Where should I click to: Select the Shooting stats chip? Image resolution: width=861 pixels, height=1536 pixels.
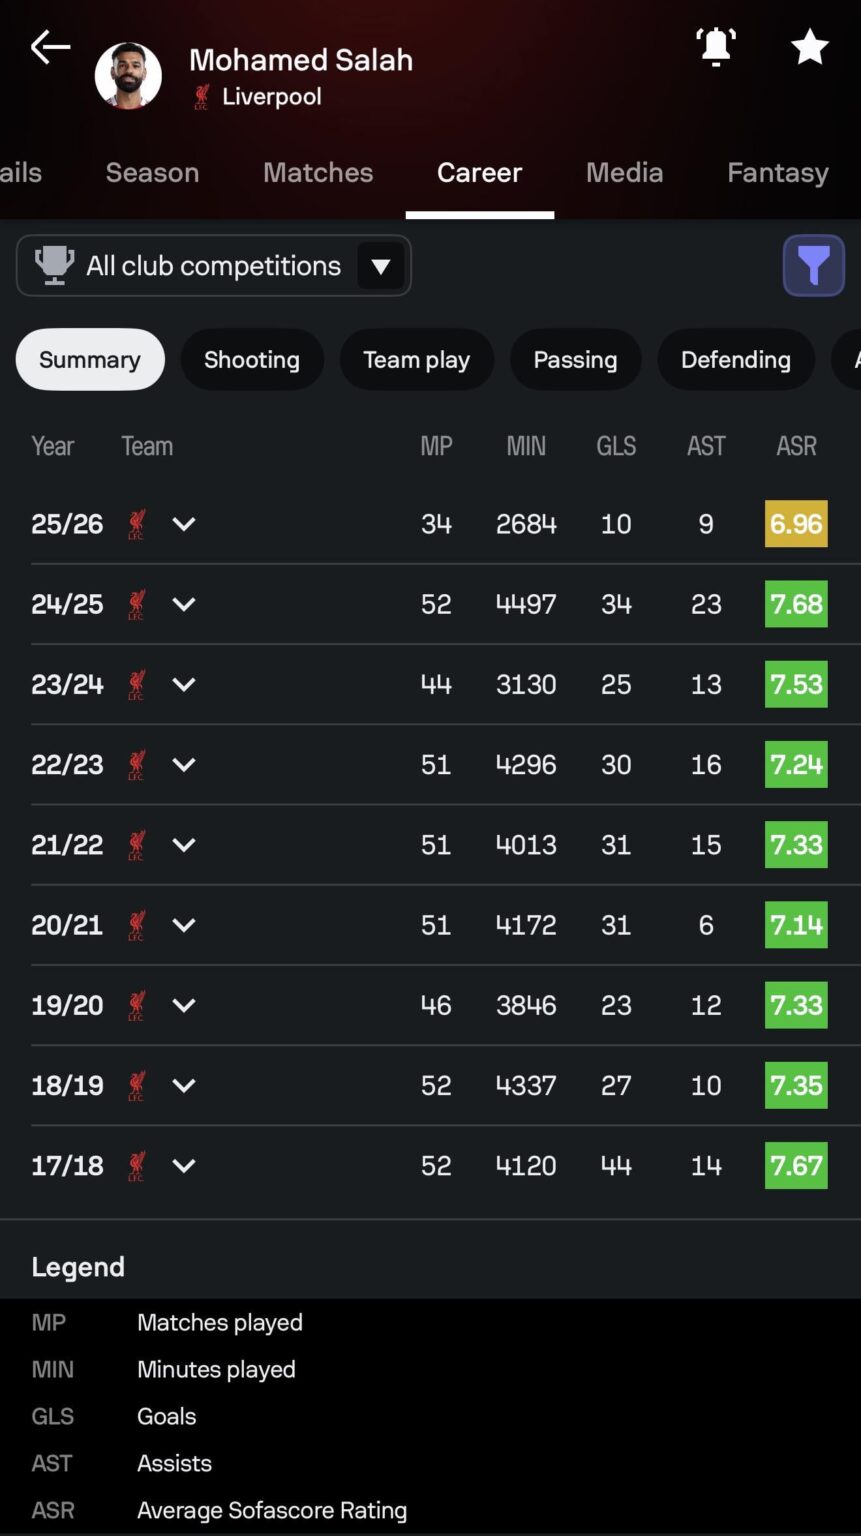click(x=252, y=360)
